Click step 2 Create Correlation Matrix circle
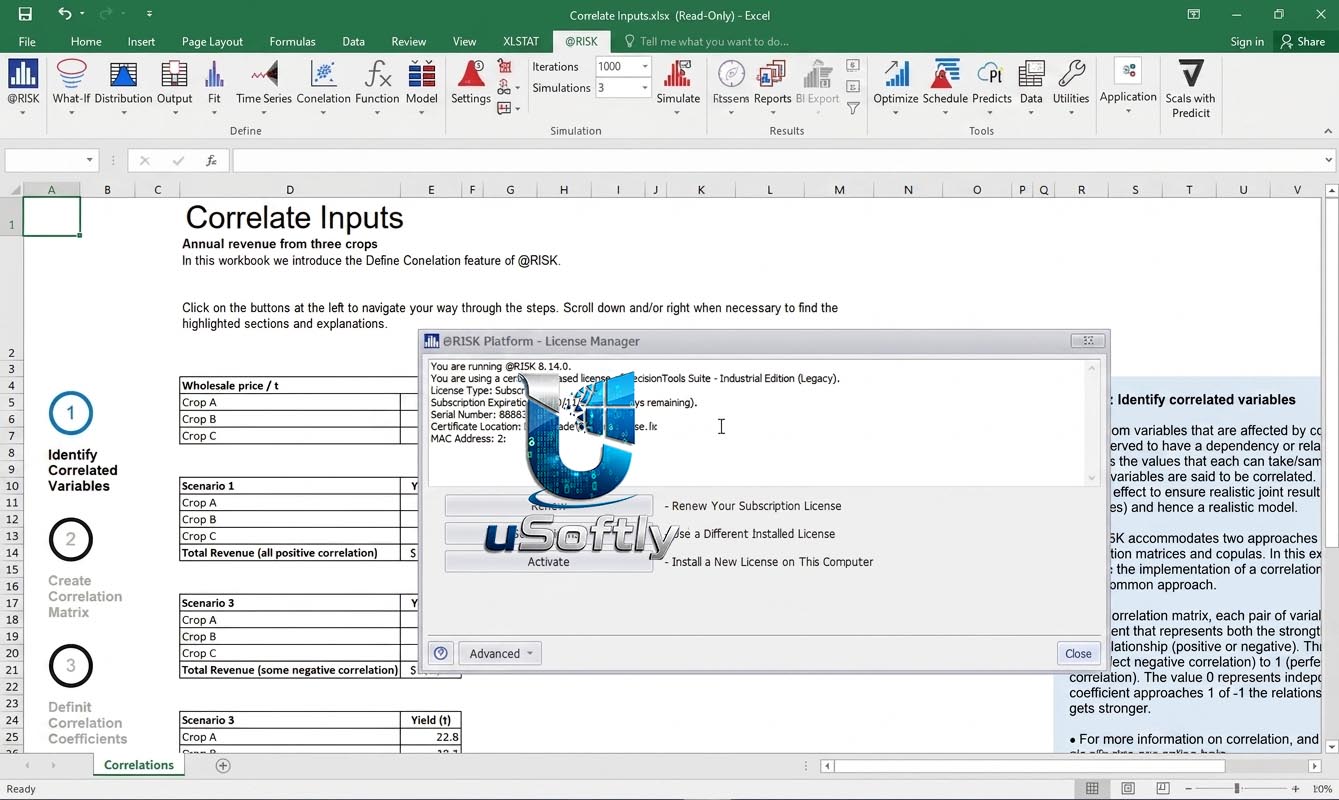1339x800 pixels. pyautogui.click(x=70, y=539)
